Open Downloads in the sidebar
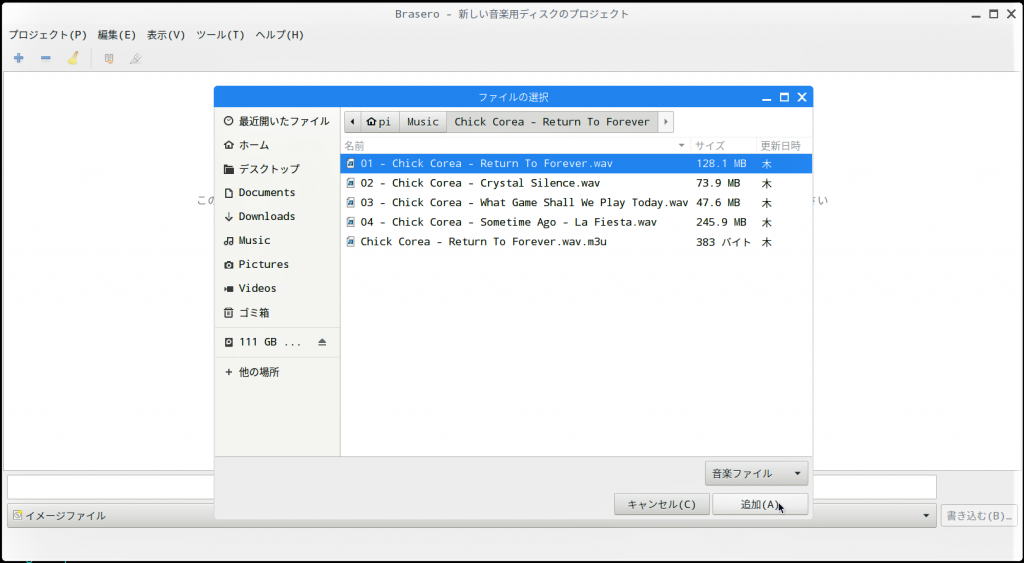 277,216
